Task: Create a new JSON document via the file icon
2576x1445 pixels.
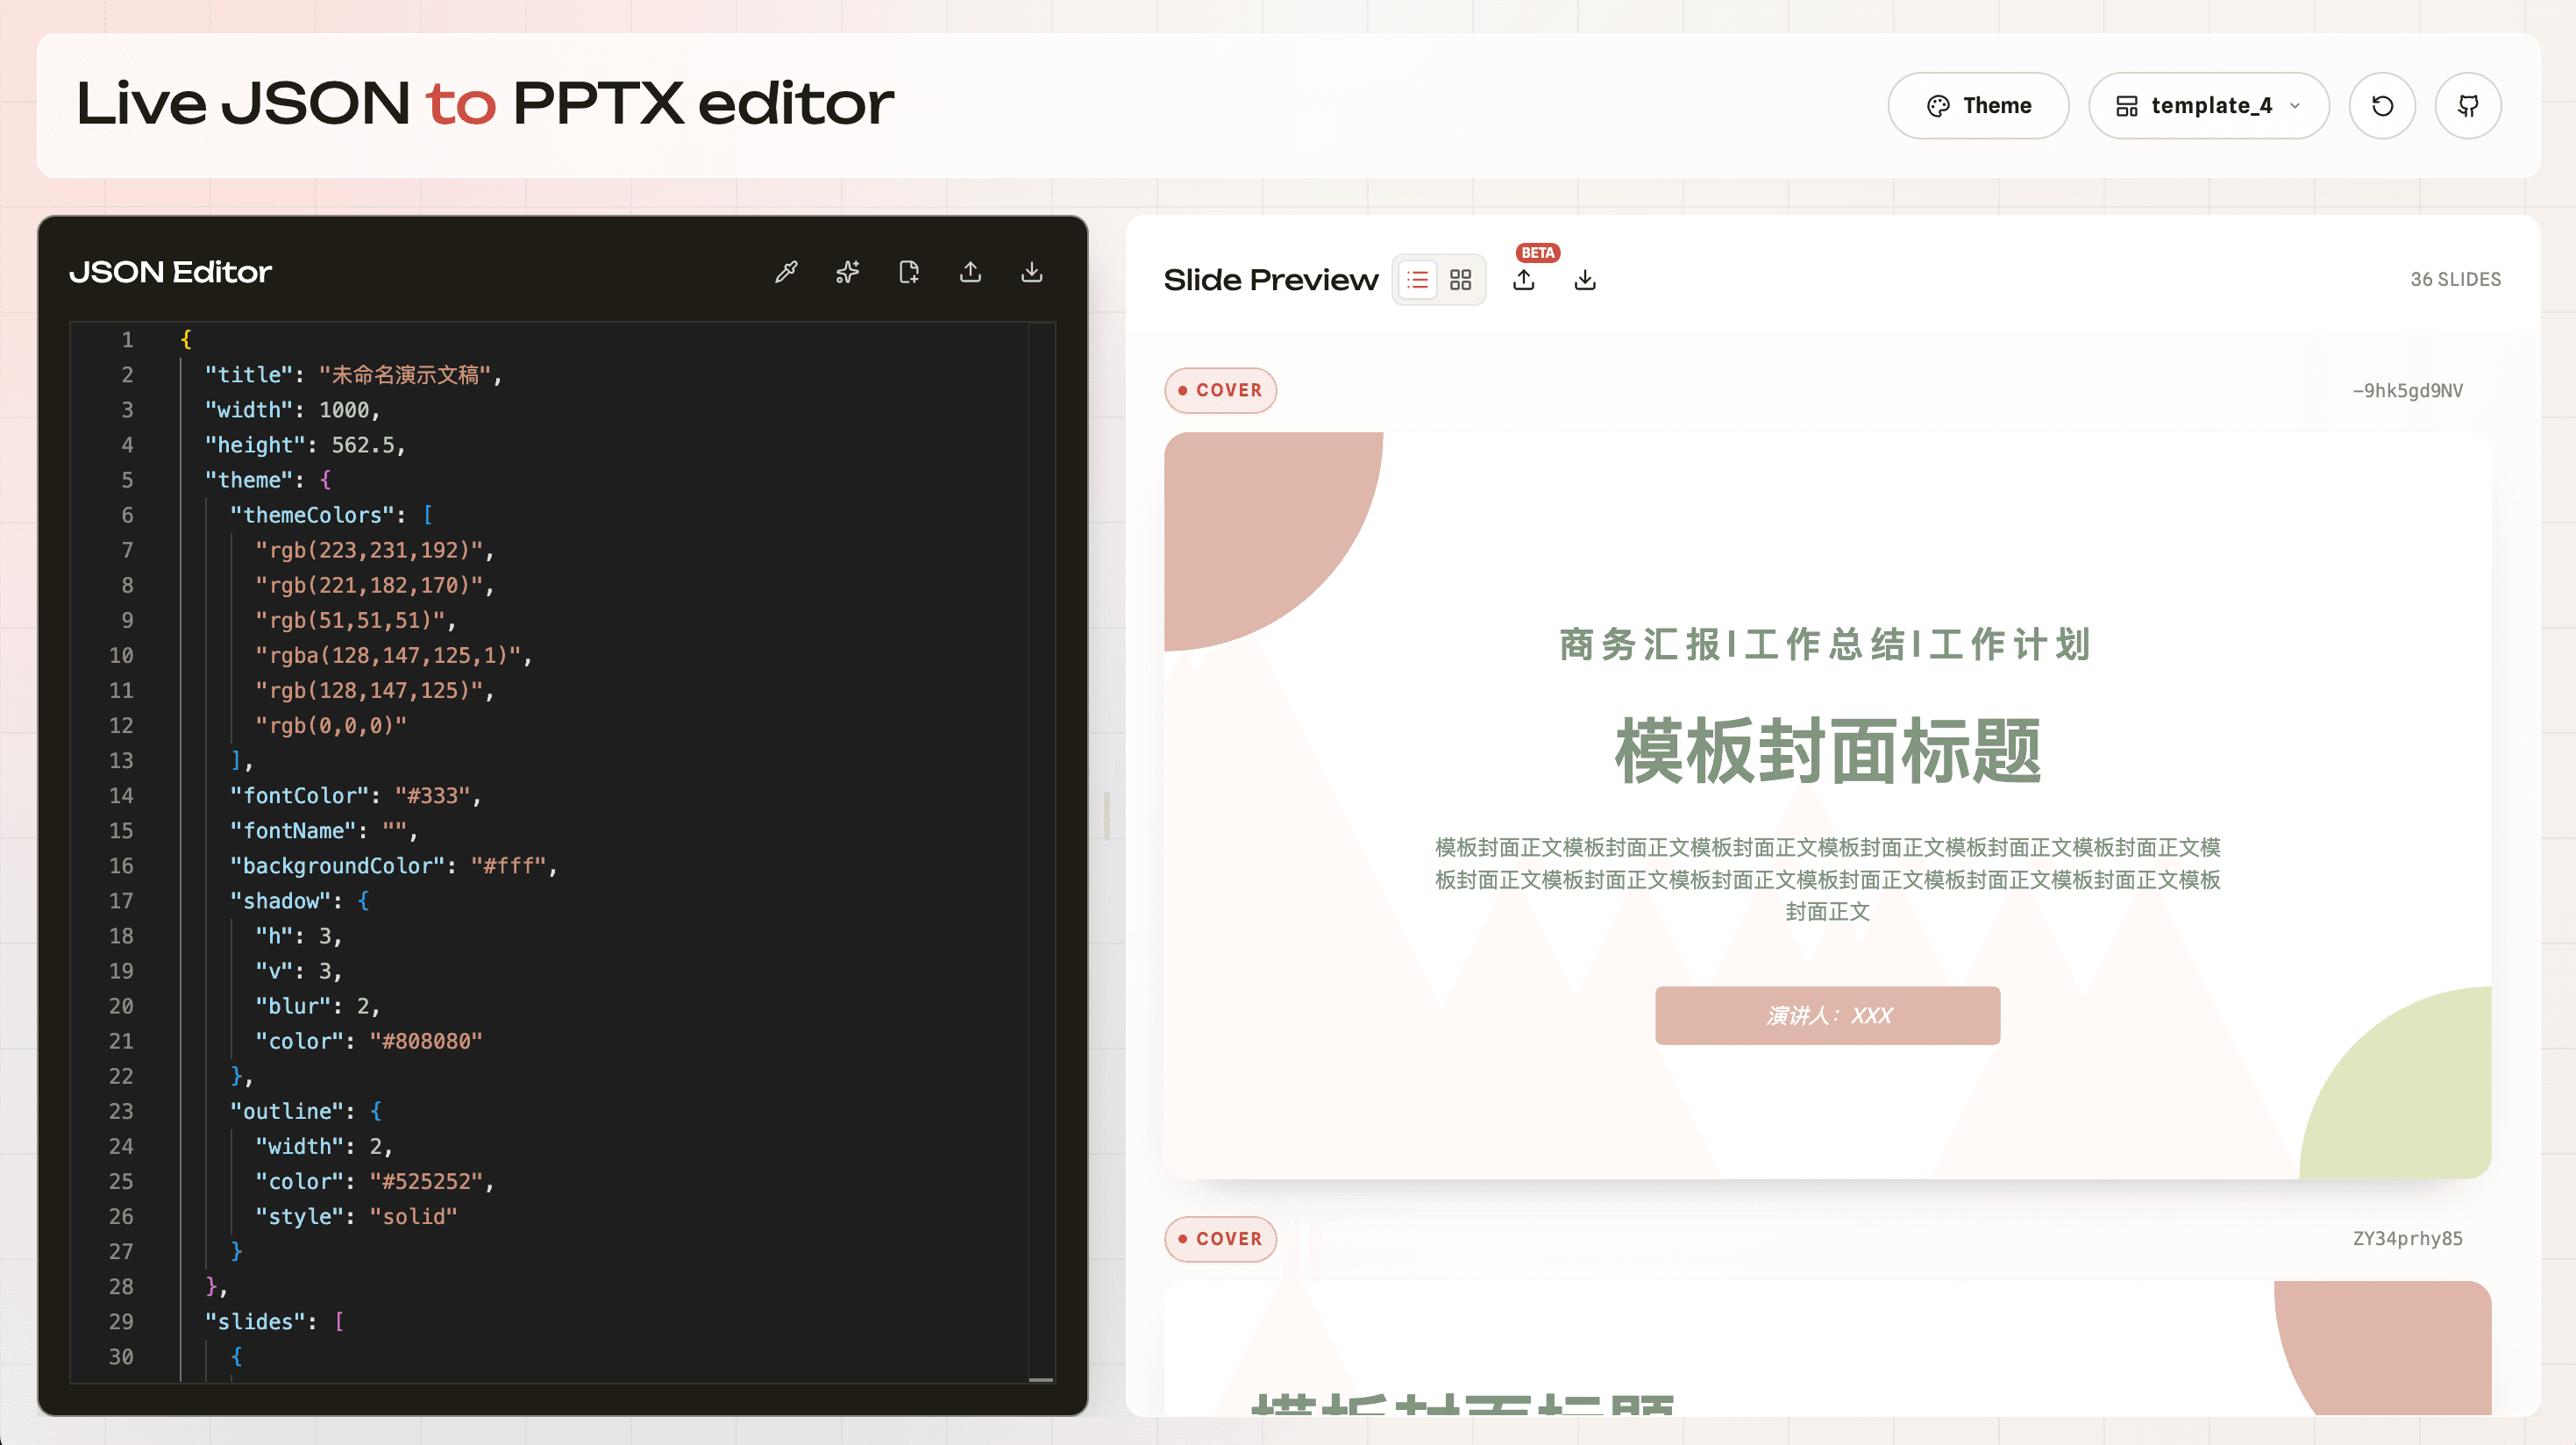Action: pos(910,271)
